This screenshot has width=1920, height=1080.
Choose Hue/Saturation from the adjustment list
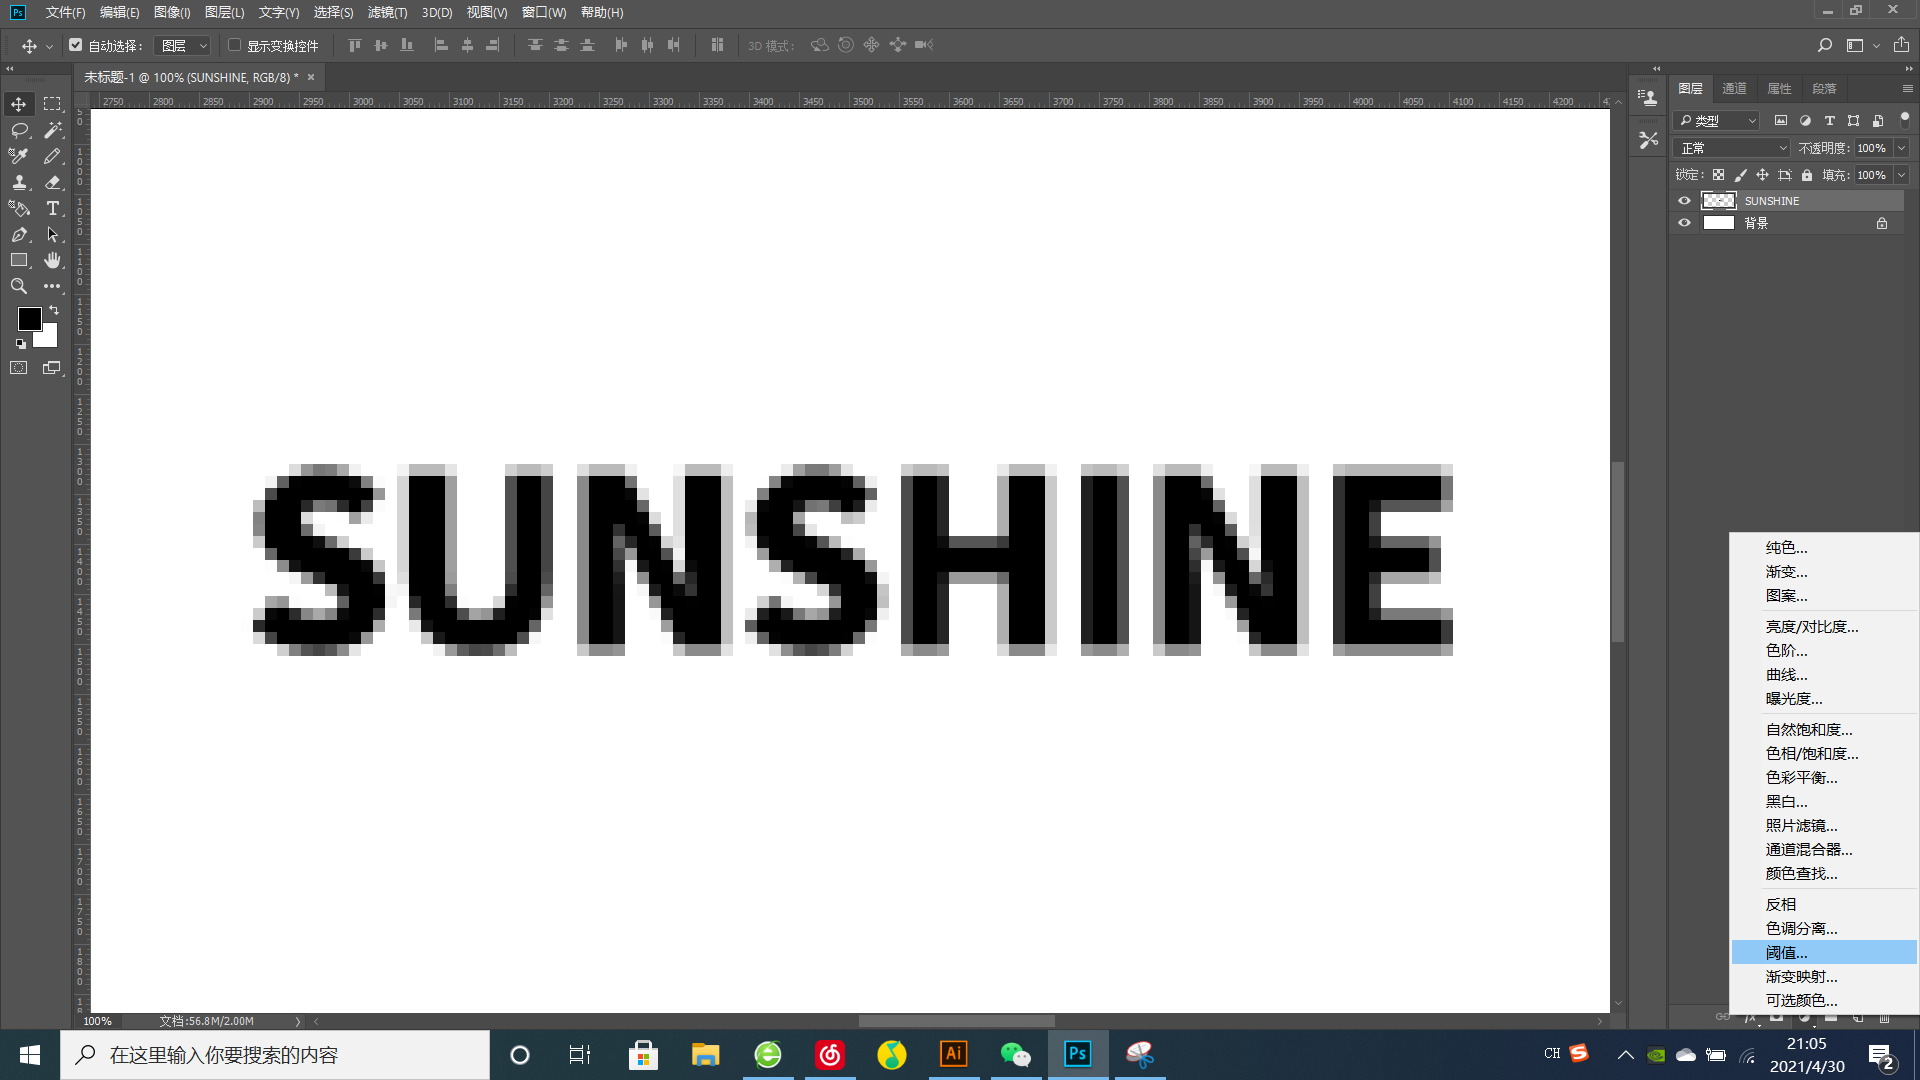coord(1811,754)
